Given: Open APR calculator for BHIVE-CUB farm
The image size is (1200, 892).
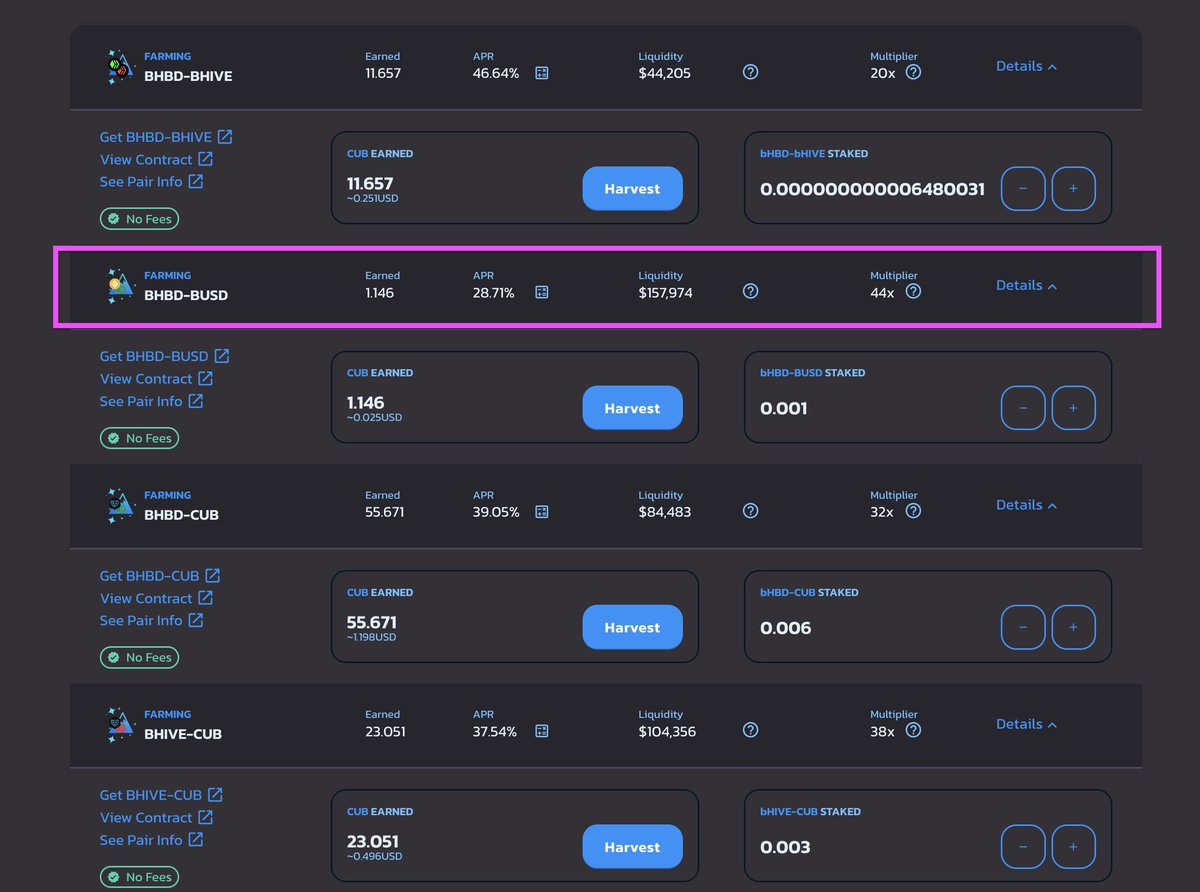Looking at the screenshot, I should [542, 731].
